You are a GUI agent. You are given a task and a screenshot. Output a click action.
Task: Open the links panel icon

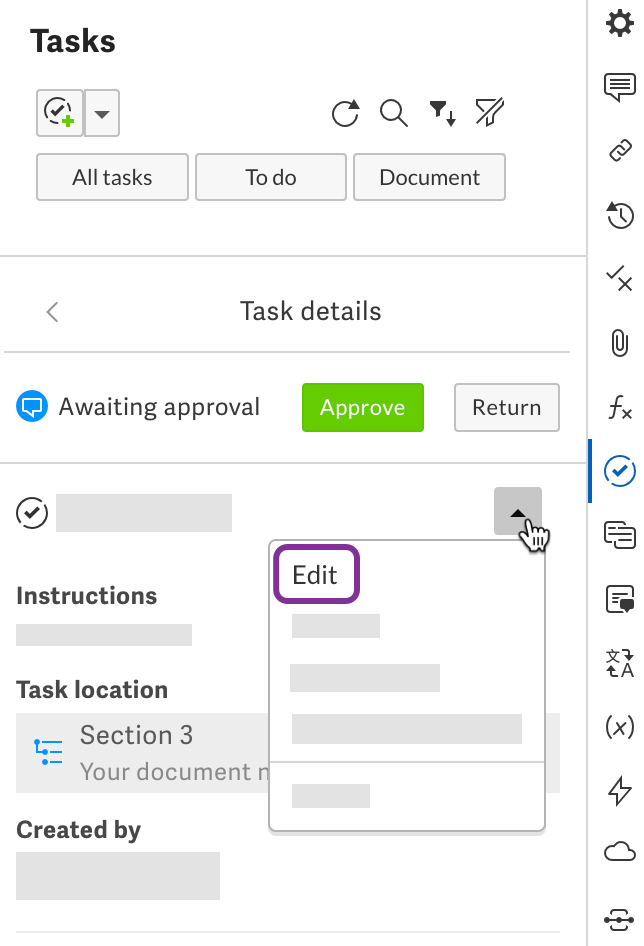(x=620, y=150)
